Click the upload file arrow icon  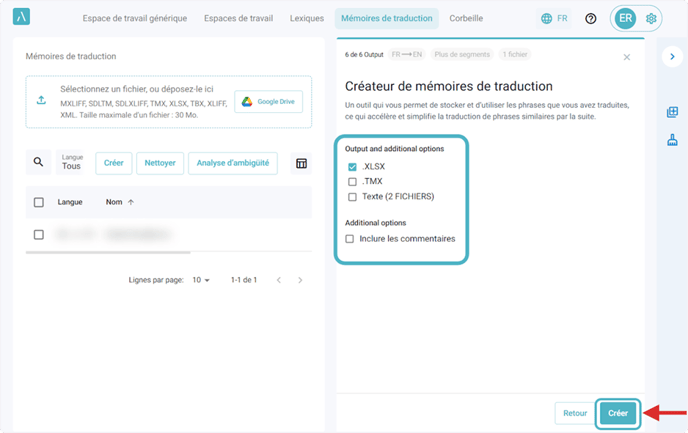point(41,100)
